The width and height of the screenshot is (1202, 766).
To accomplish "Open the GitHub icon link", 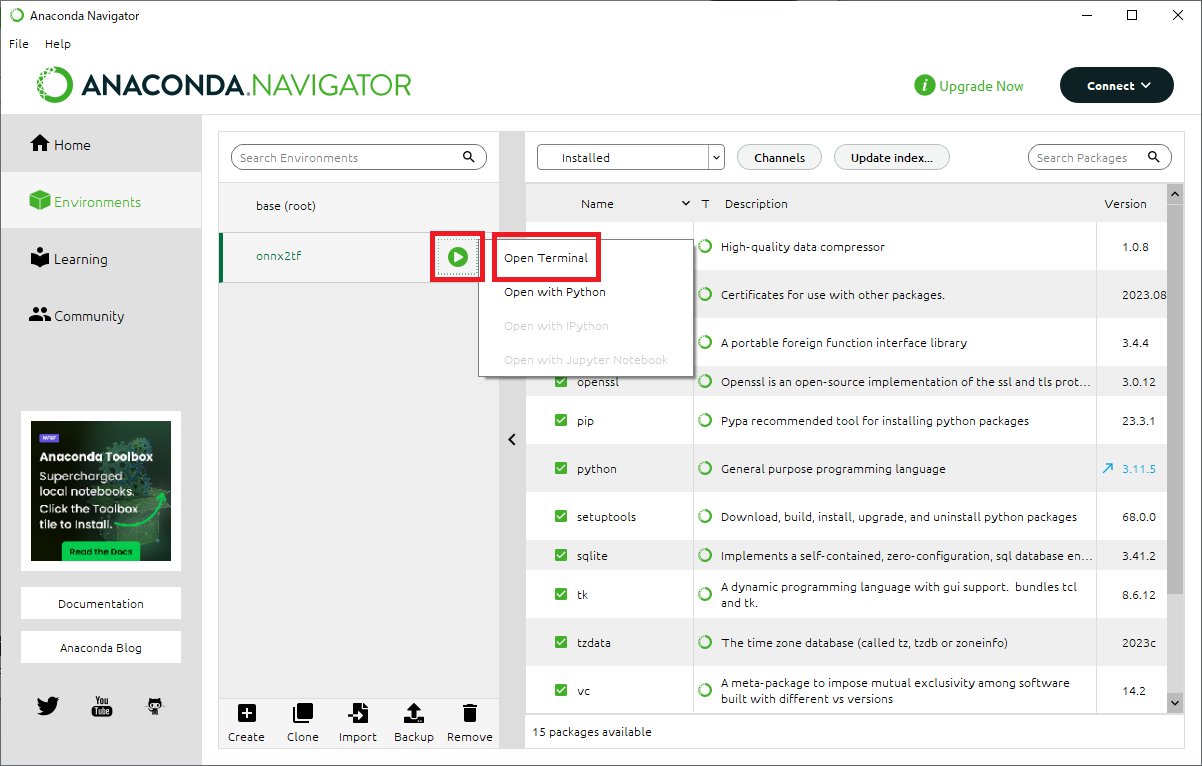I will point(155,706).
